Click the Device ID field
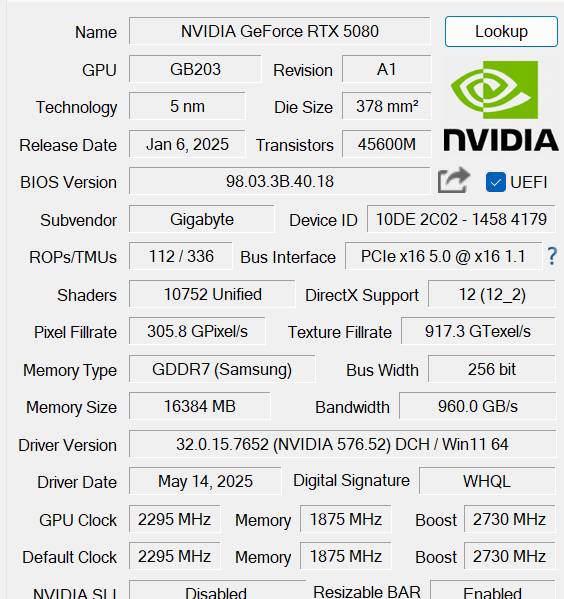Viewport: 564px width, 599px height. pyautogui.click(x=461, y=219)
